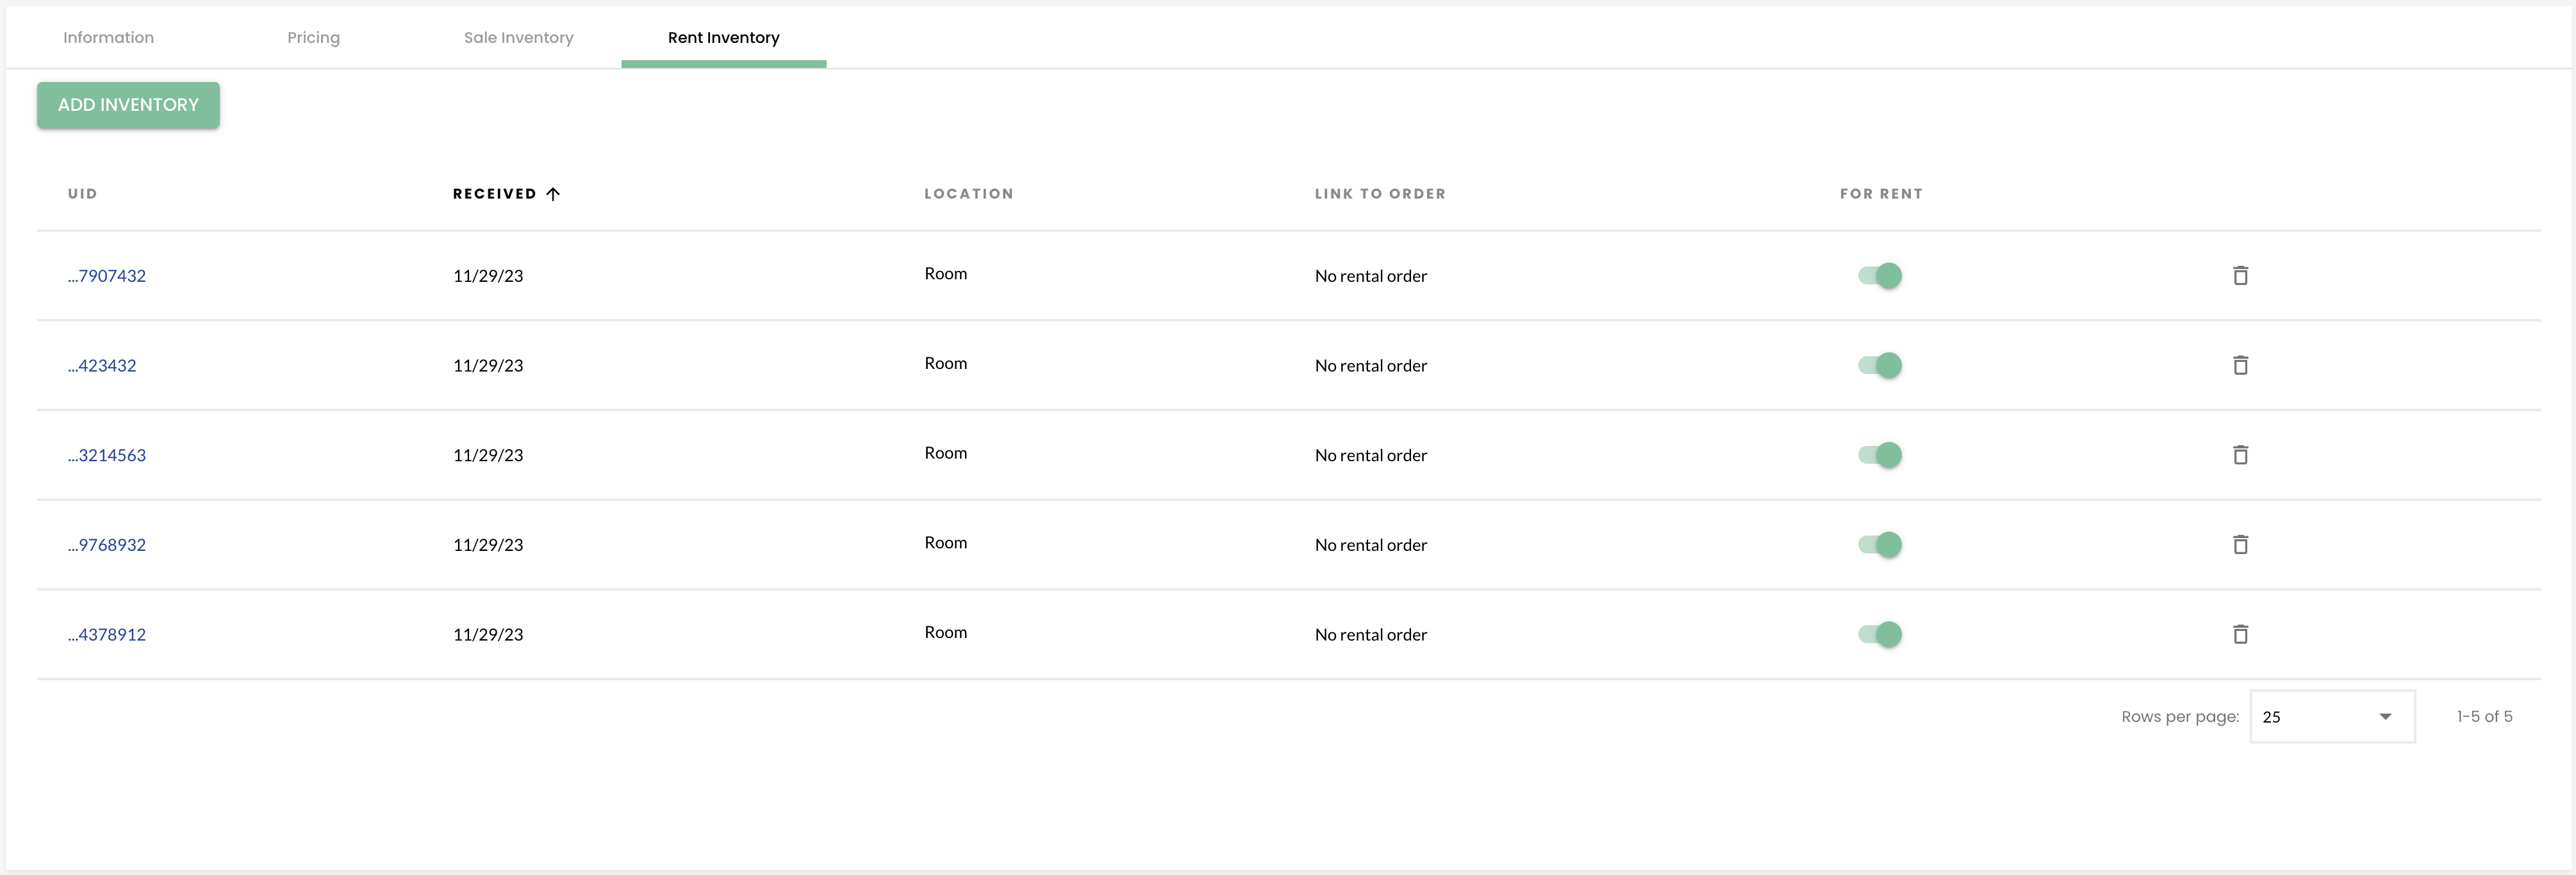
Task: Select the Rent Inventory tab
Action: [723, 37]
